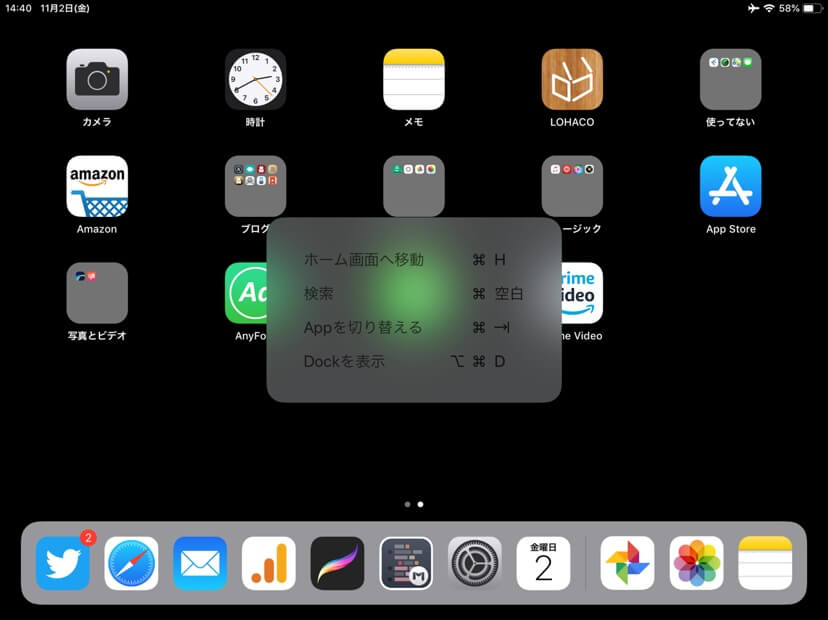Select ホーム画面へ移動 shortcut entry

(414, 259)
